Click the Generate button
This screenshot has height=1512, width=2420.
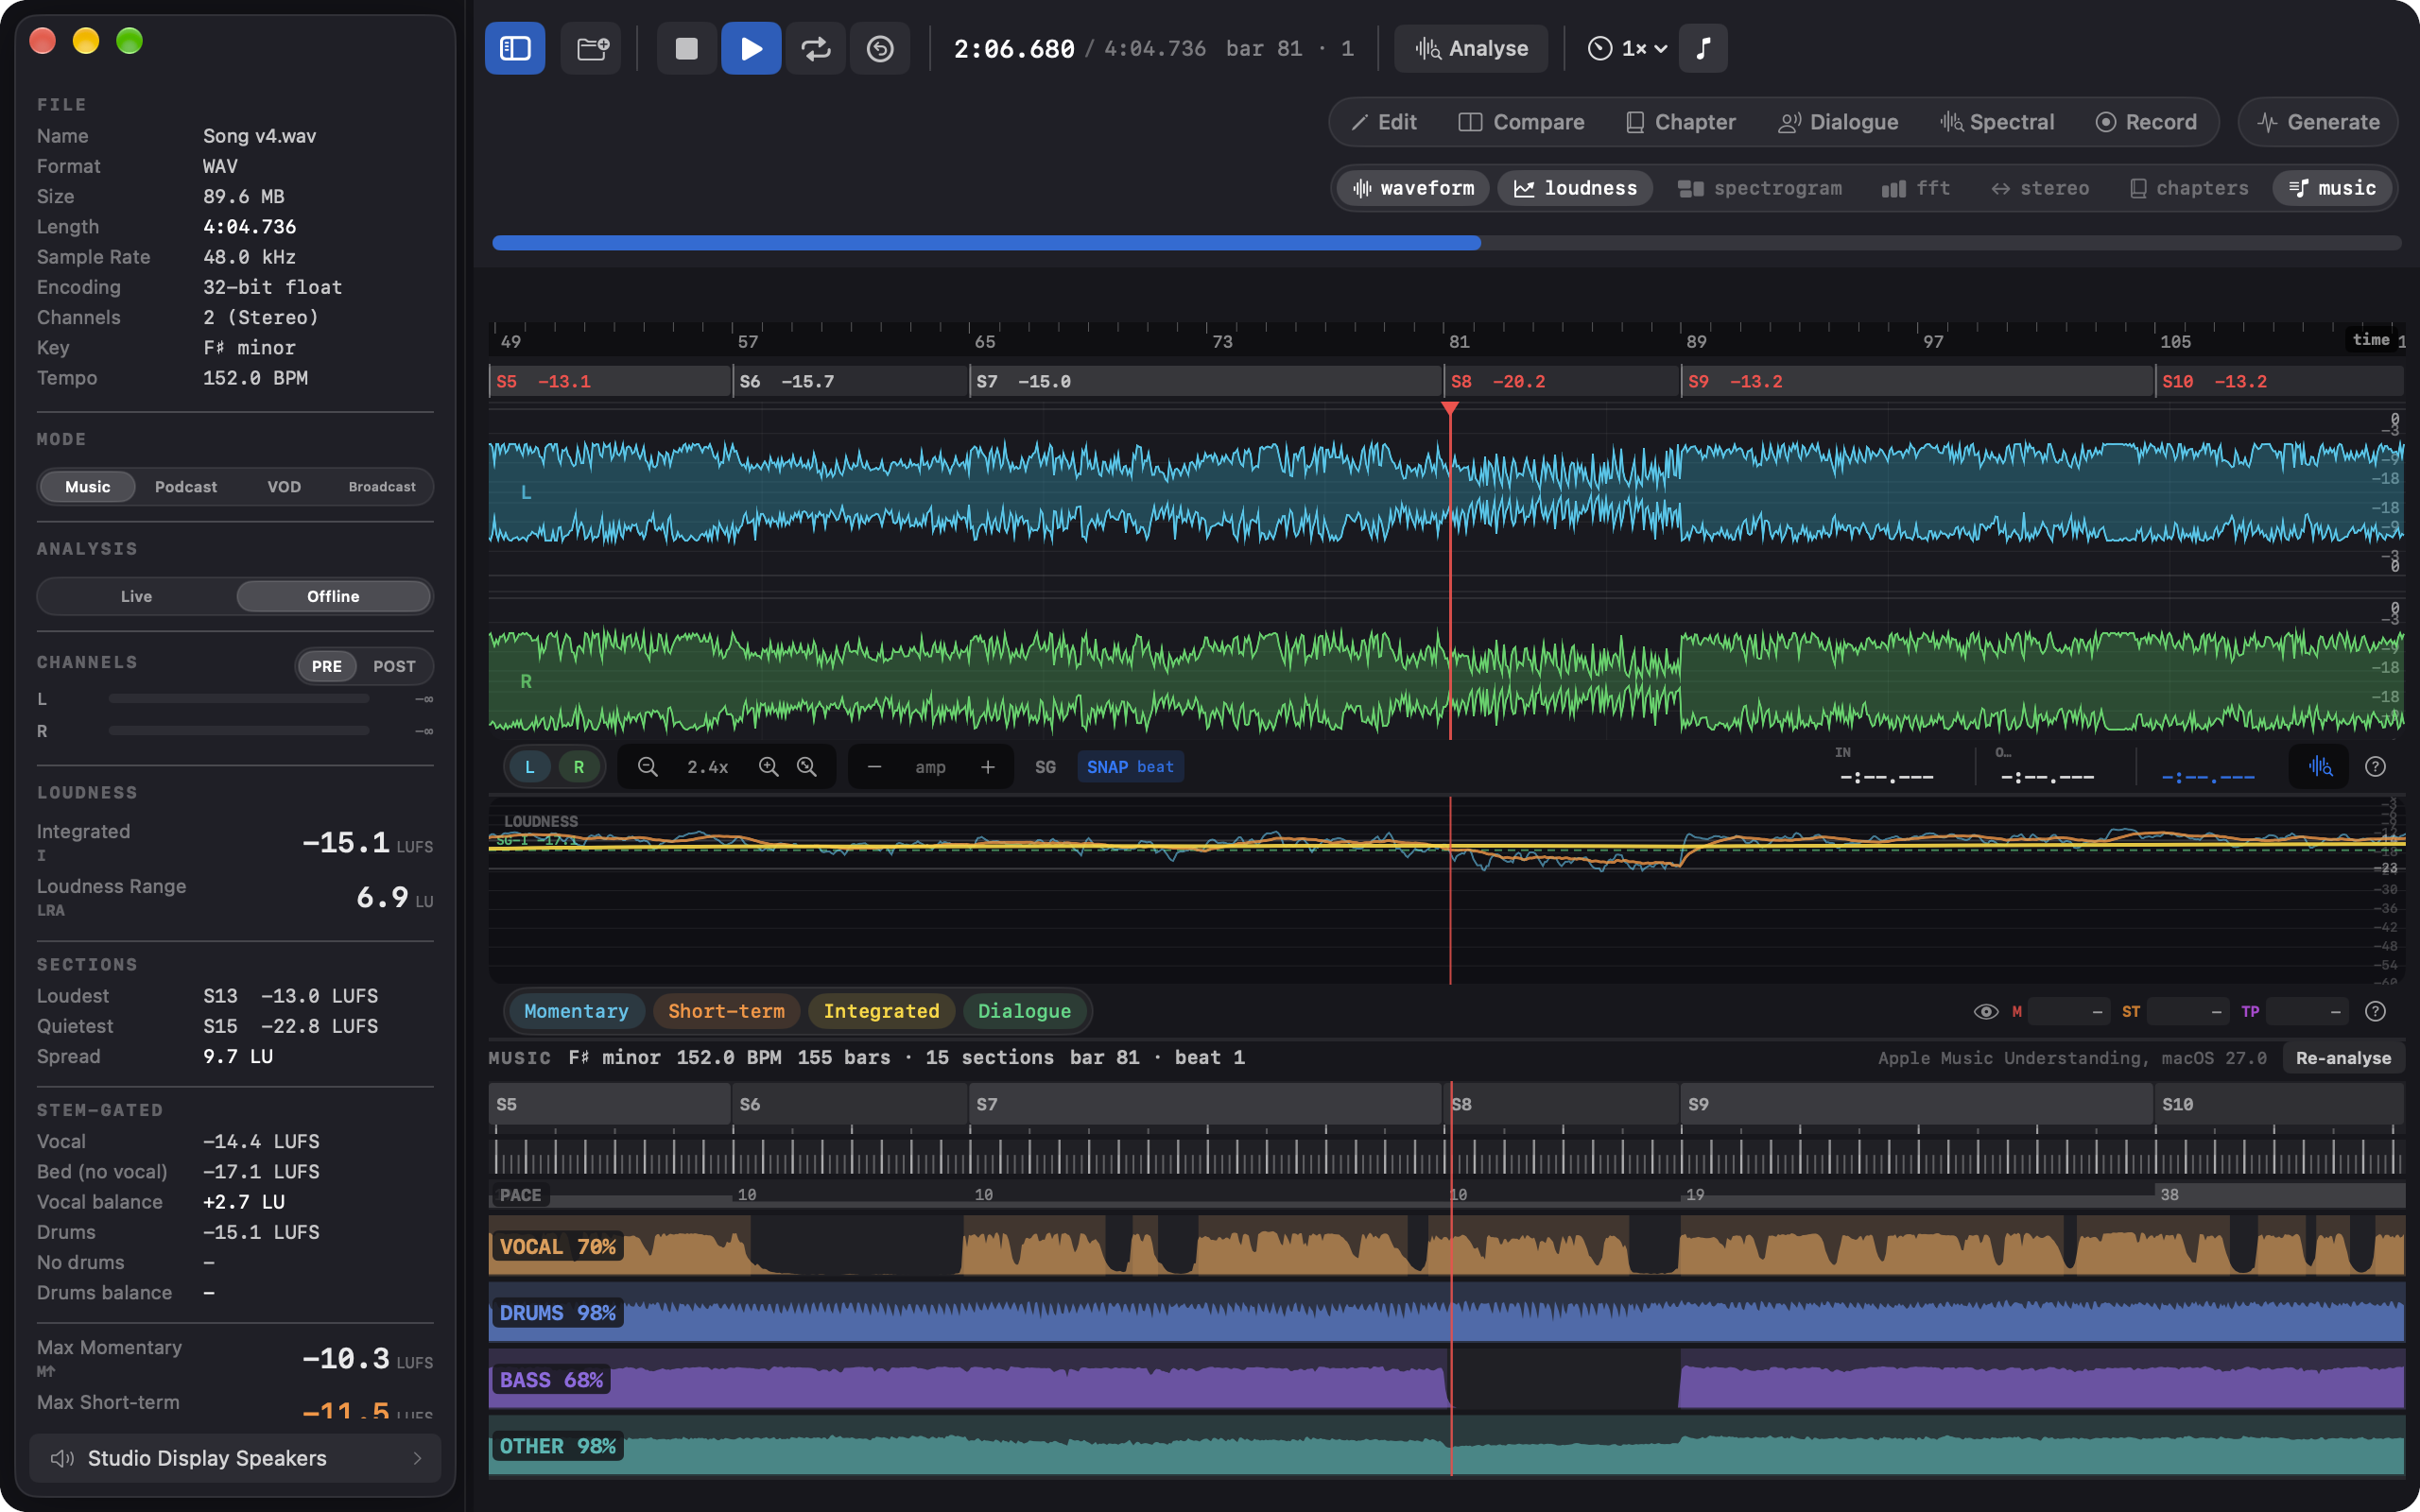[2318, 122]
